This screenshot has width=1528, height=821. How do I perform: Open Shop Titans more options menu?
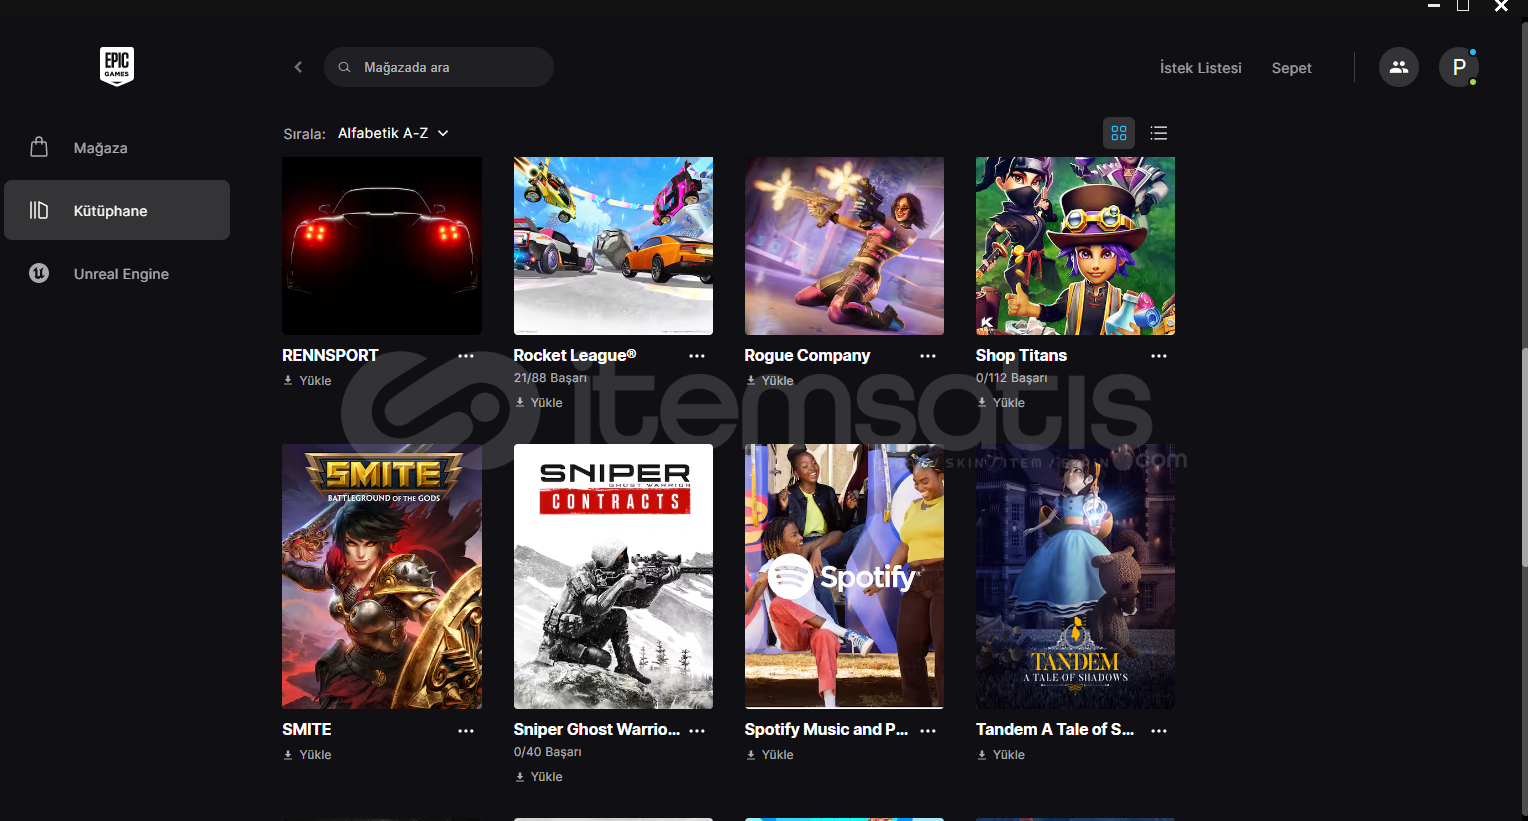(1159, 356)
